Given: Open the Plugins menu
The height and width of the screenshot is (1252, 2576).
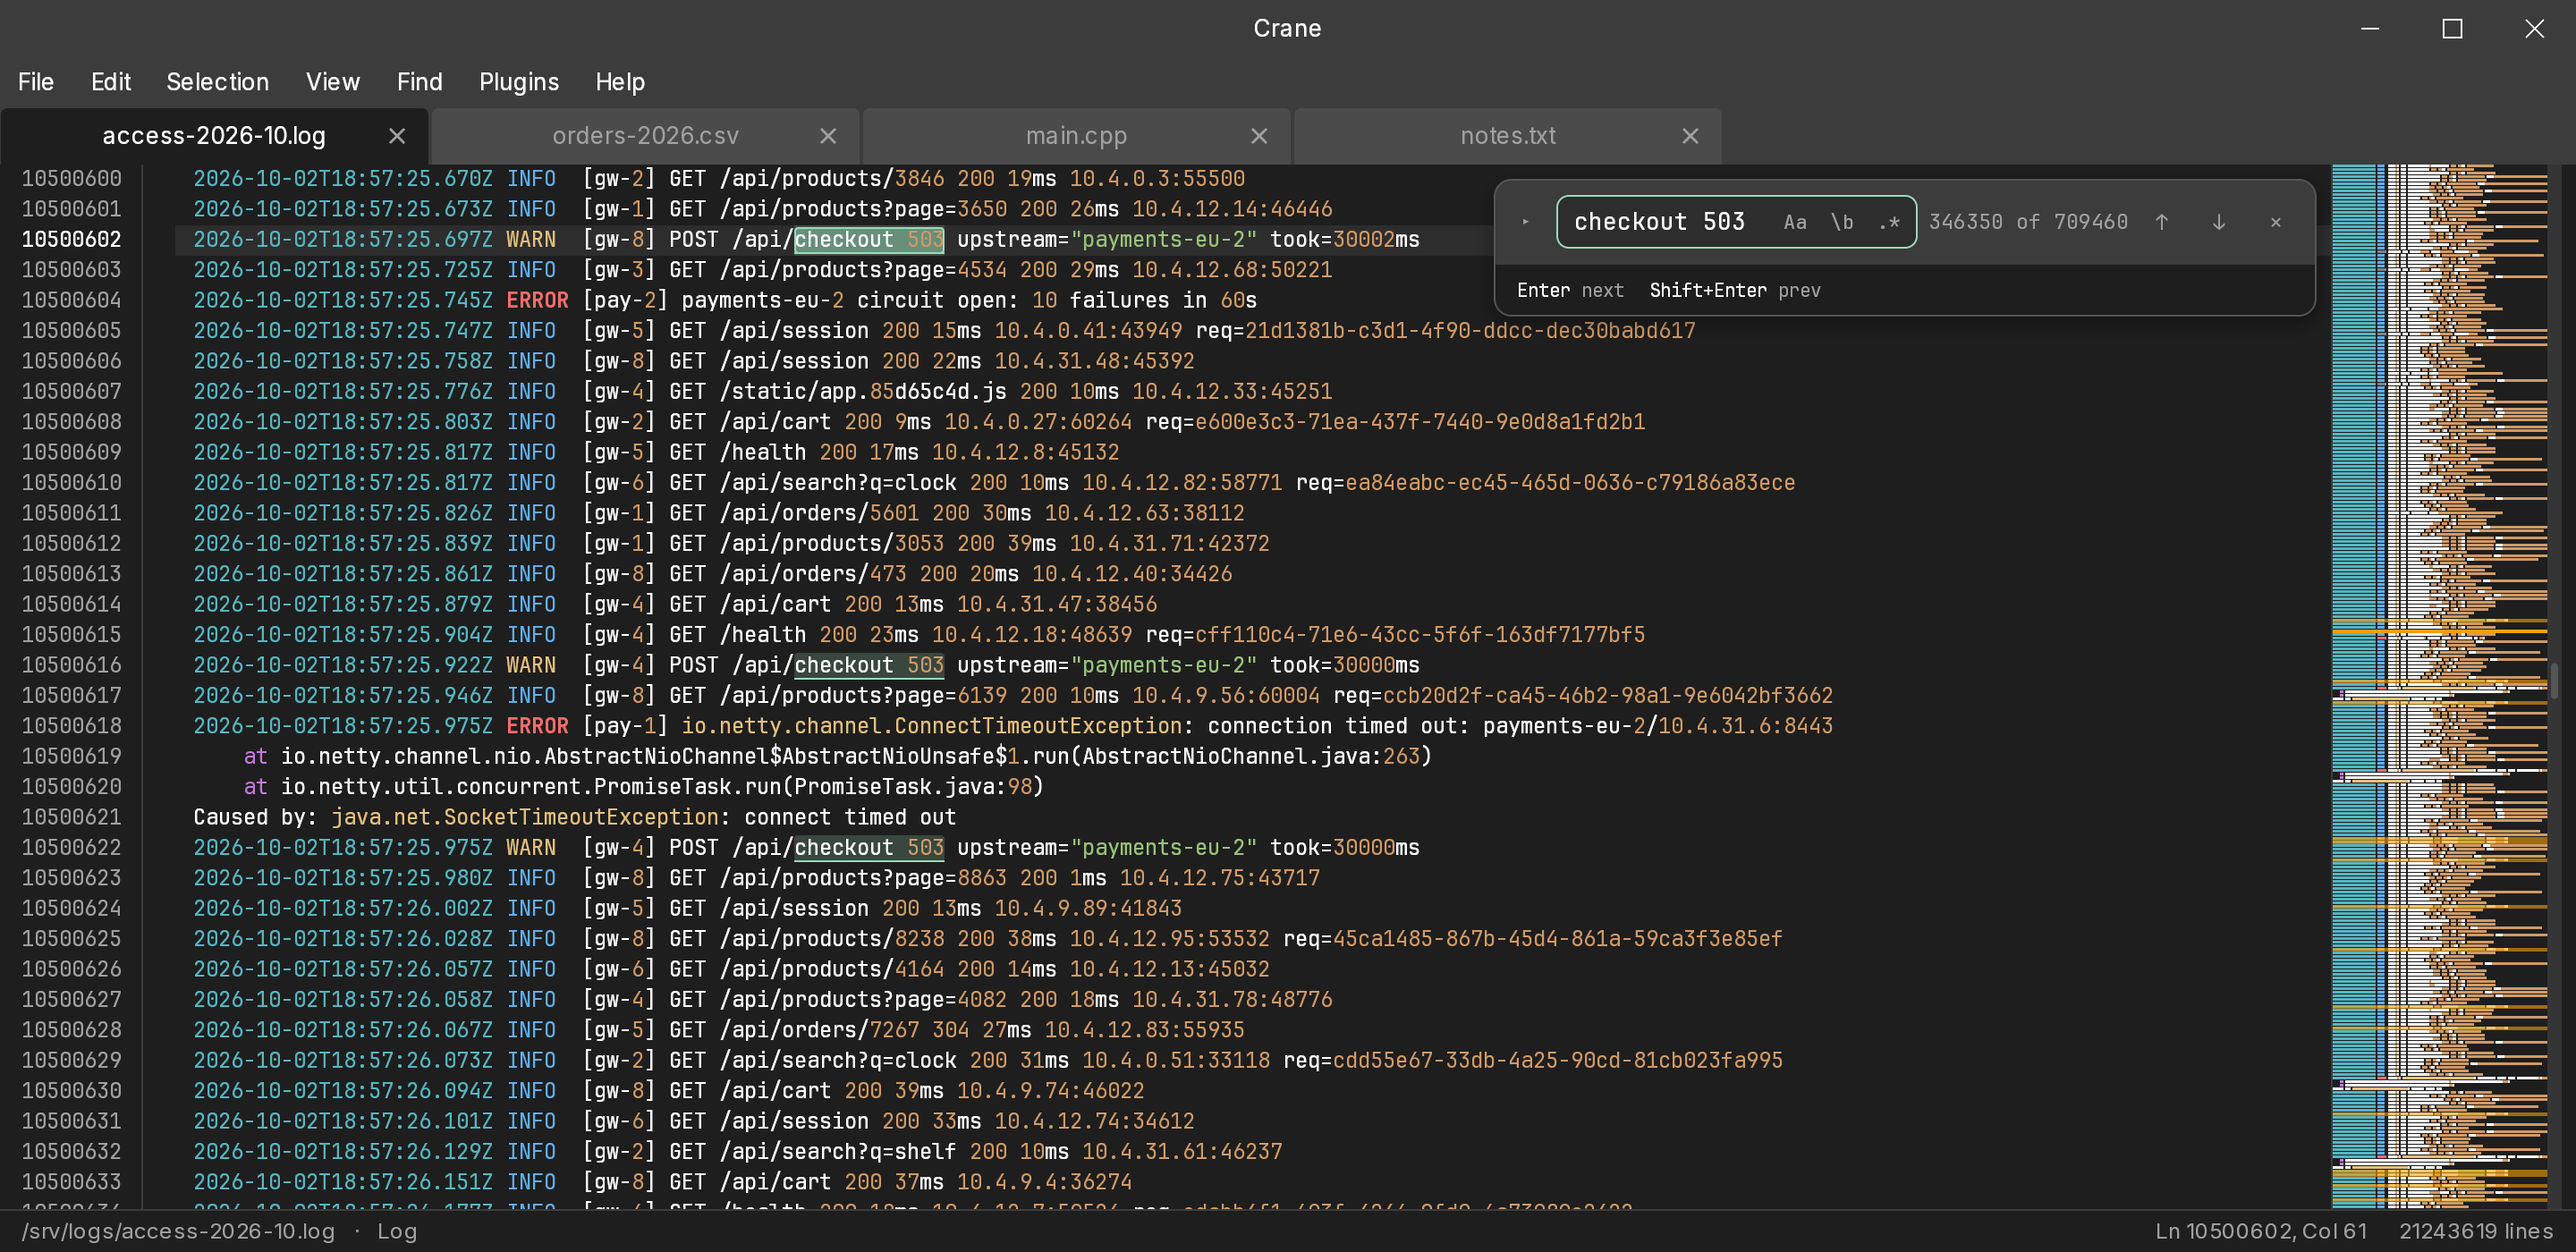Looking at the screenshot, I should point(519,82).
